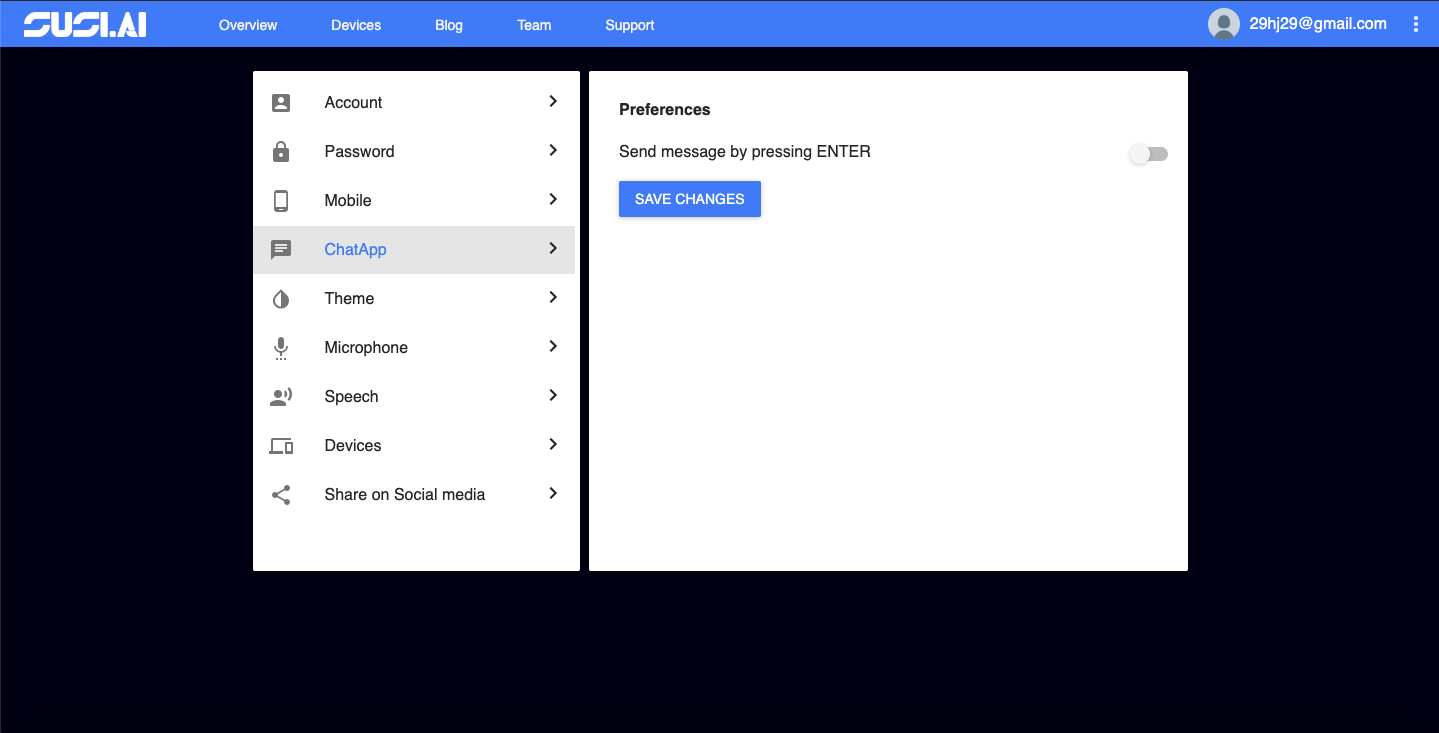Select the Password lock icon
1439x733 pixels.
[x=280, y=151]
